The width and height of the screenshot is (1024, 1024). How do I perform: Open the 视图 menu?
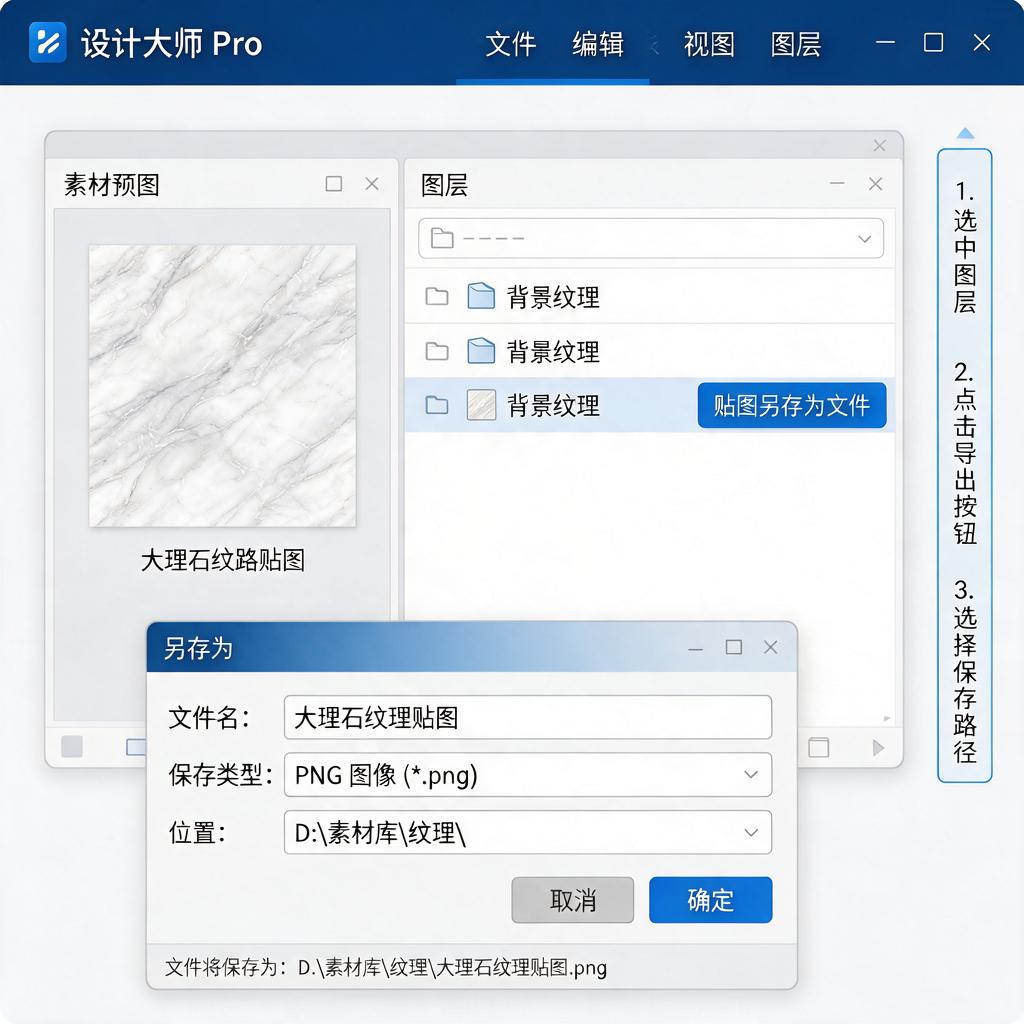(x=709, y=44)
